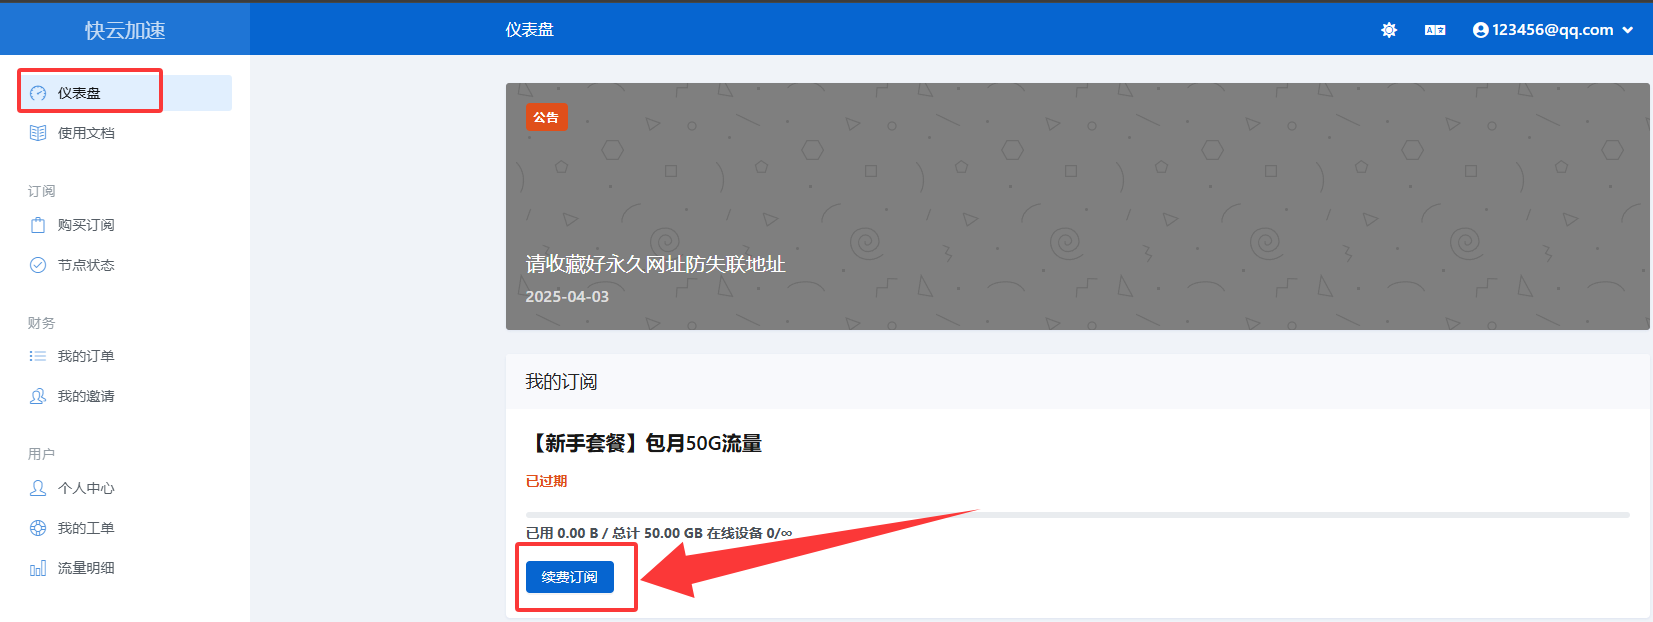The height and width of the screenshot is (622, 1653).
Task: Click the 已用 0.00 B / 总计 50.00 GB text
Action: [614, 533]
